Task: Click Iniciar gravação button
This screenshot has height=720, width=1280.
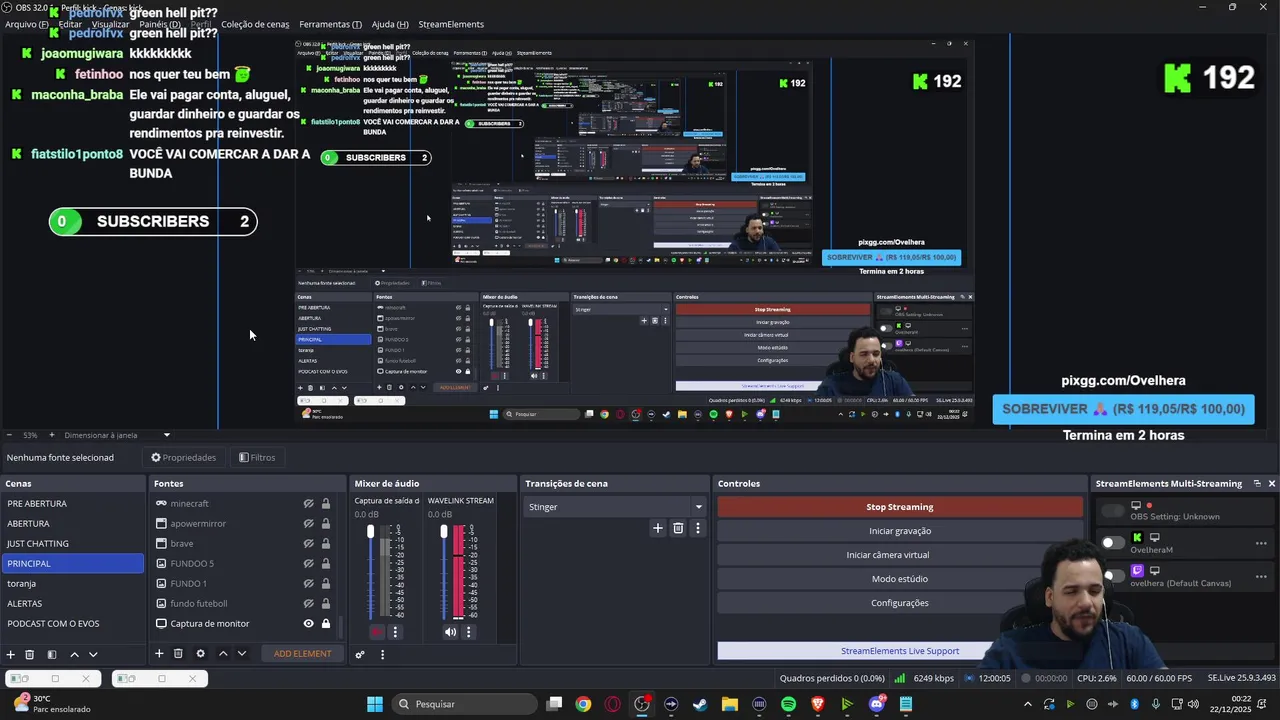Action: (x=900, y=531)
